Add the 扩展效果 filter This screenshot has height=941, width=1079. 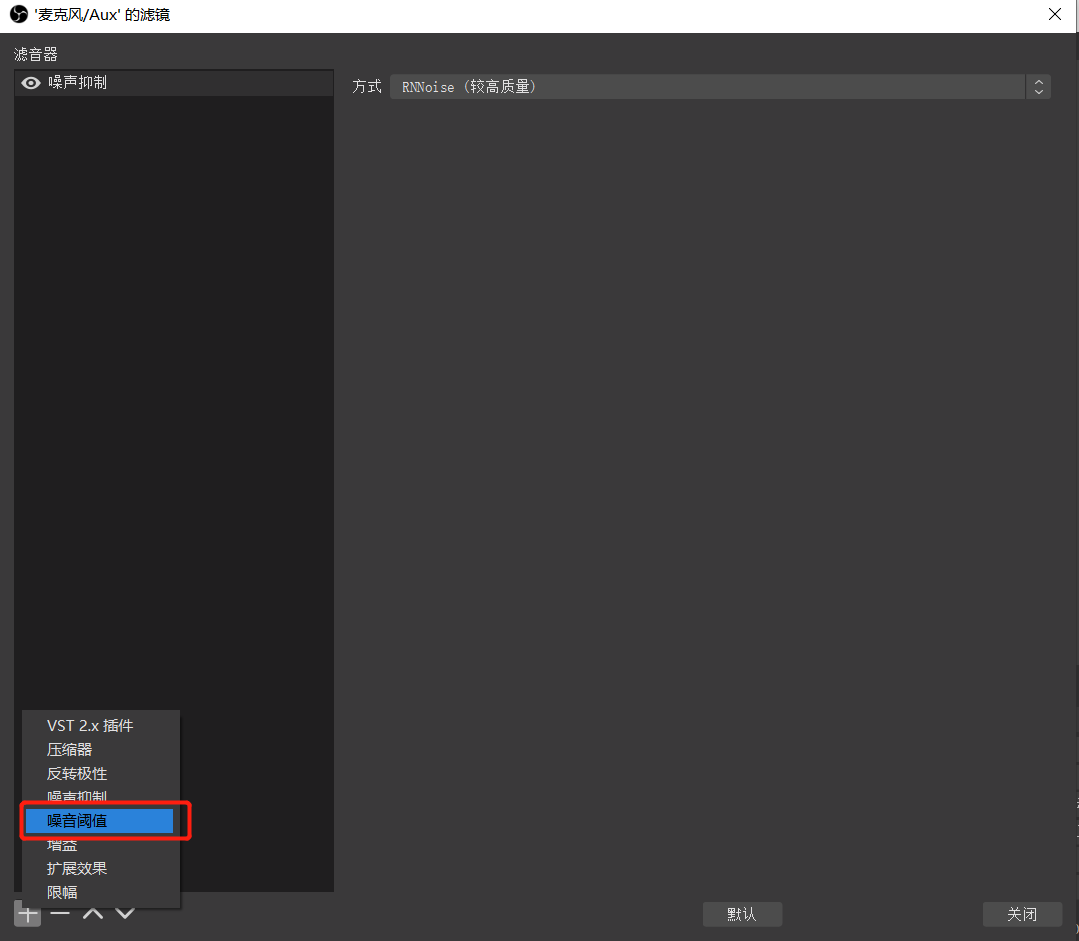pyautogui.click(x=77, y=868)
